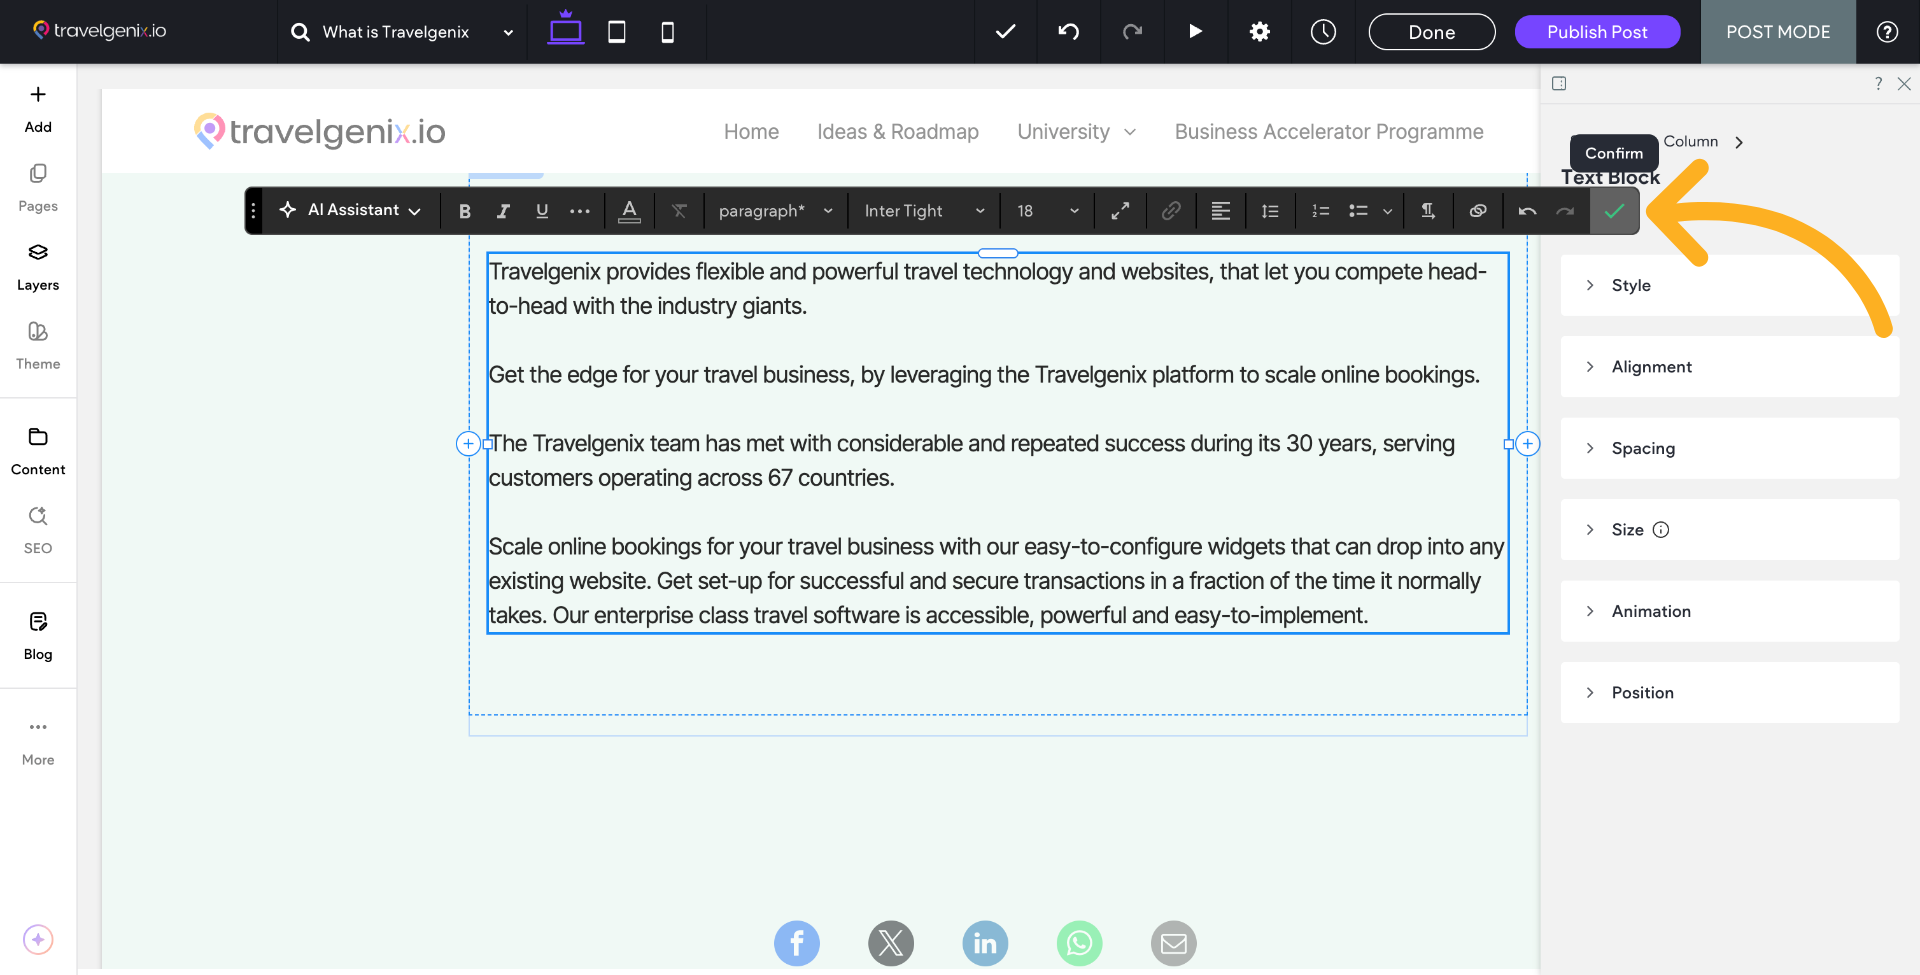Switch to POST MODE tab
The width and height of the screenshot is (1920, 975).
pos(1778,31)
